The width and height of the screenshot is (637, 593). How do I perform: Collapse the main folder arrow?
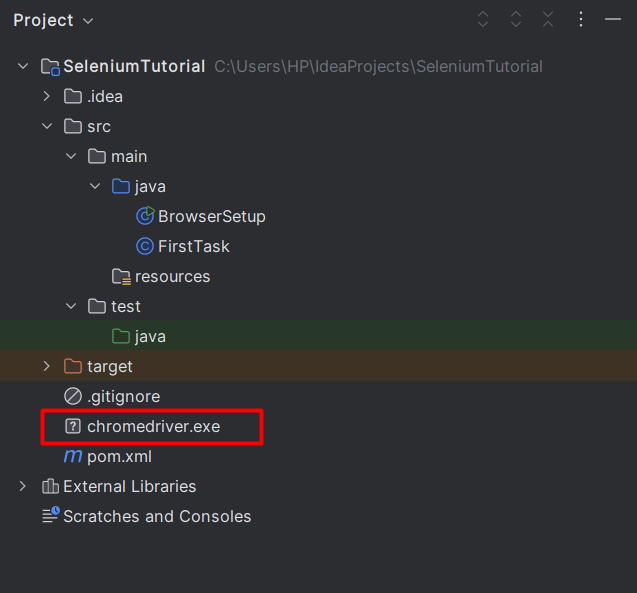pyautogui.click(x=70, y=156)
